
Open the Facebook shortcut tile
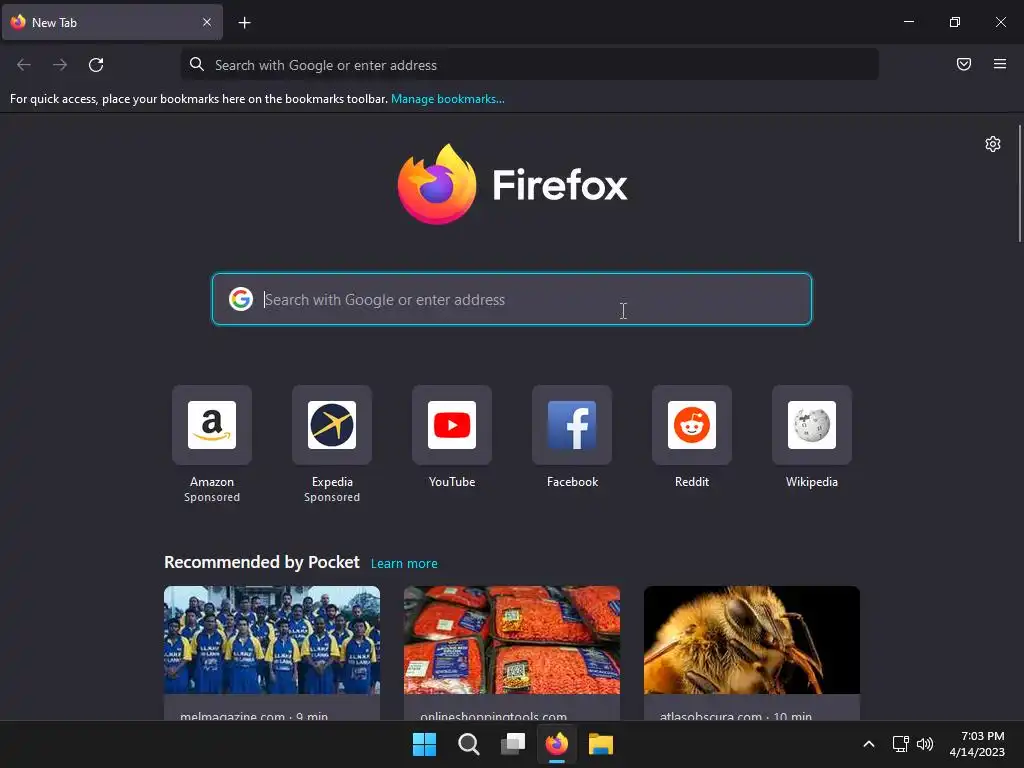pos(572,425)
